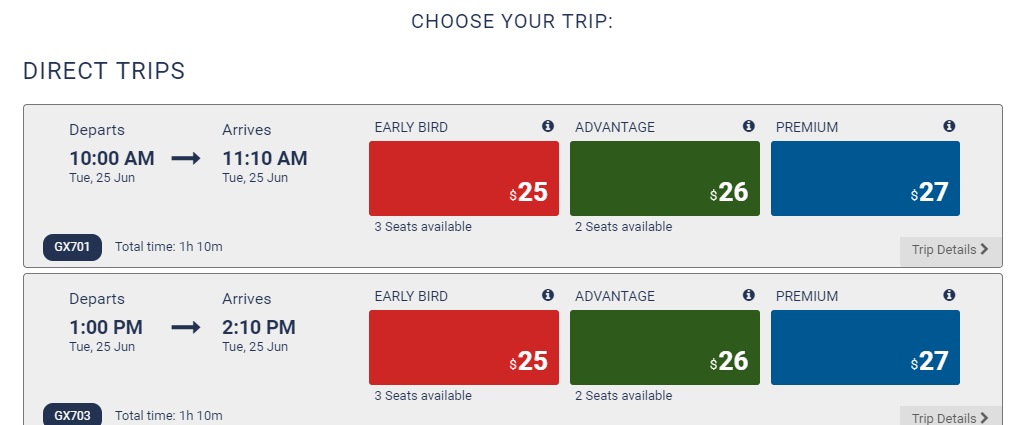This screenshot has height=425, width=1024.
Task: Choose the $25 Early Bird fare on GX703
Action: (x=464, y=347)
